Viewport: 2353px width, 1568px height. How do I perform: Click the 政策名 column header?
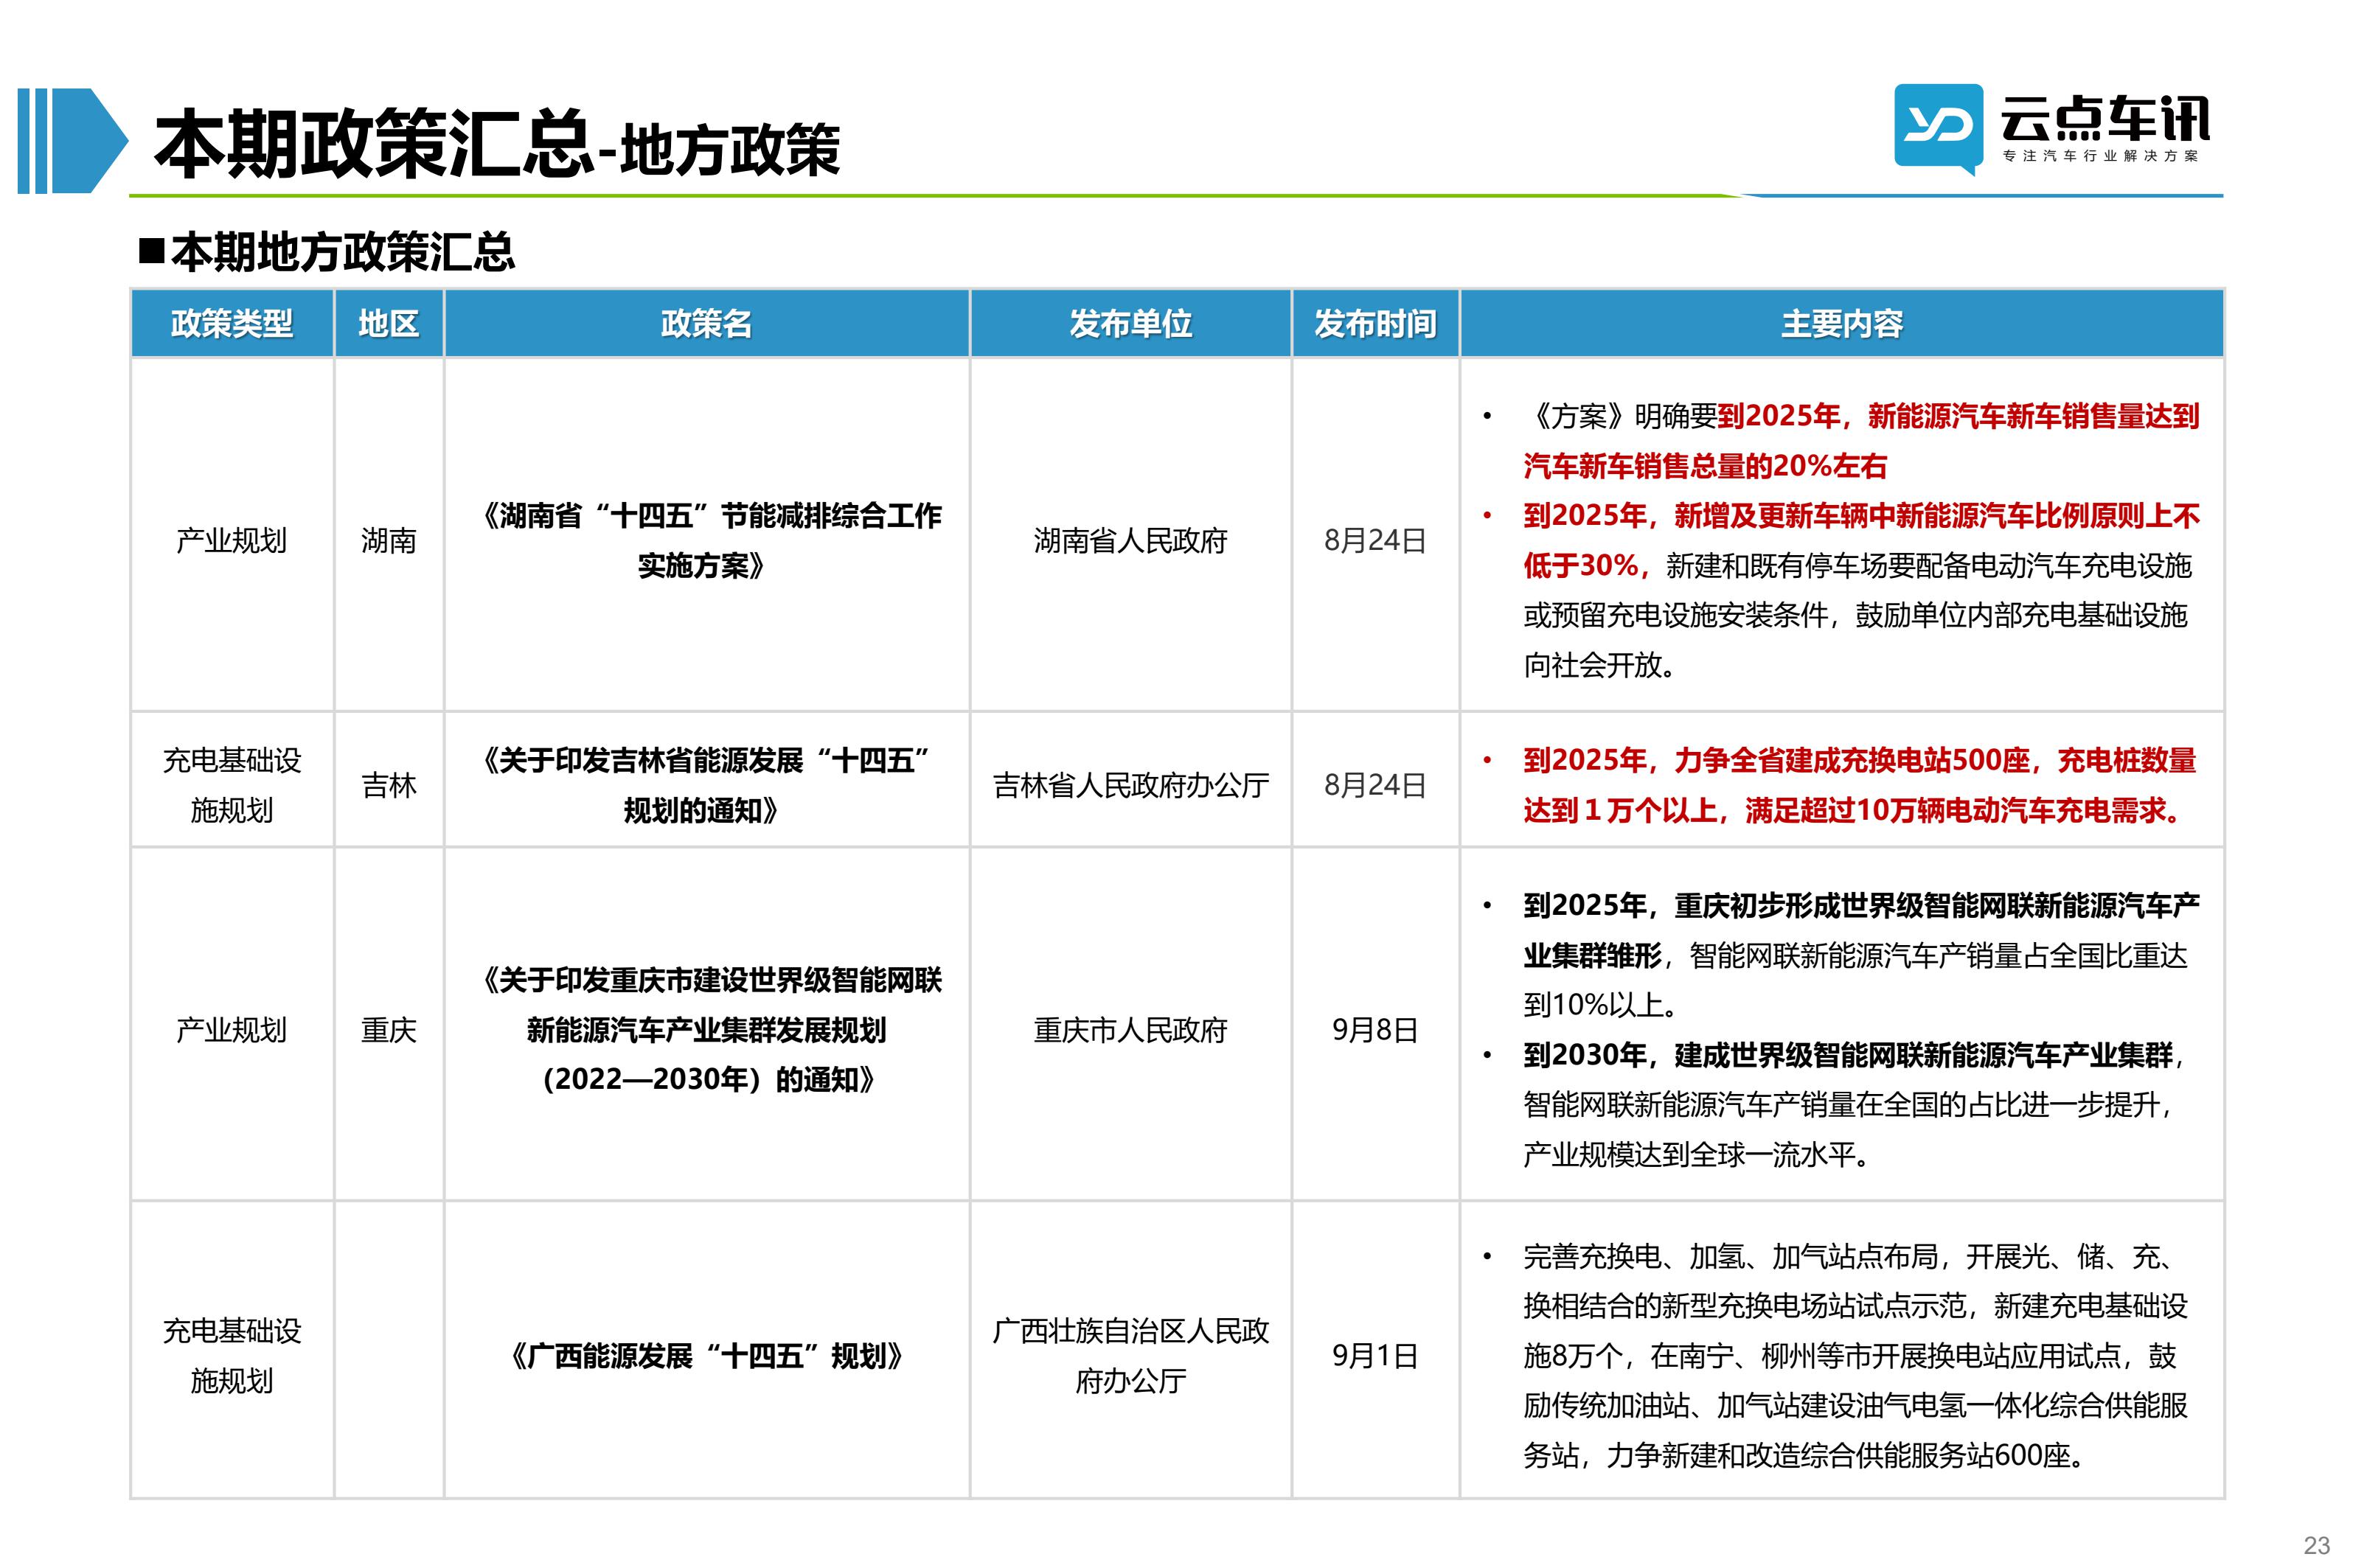pos(706,323)
